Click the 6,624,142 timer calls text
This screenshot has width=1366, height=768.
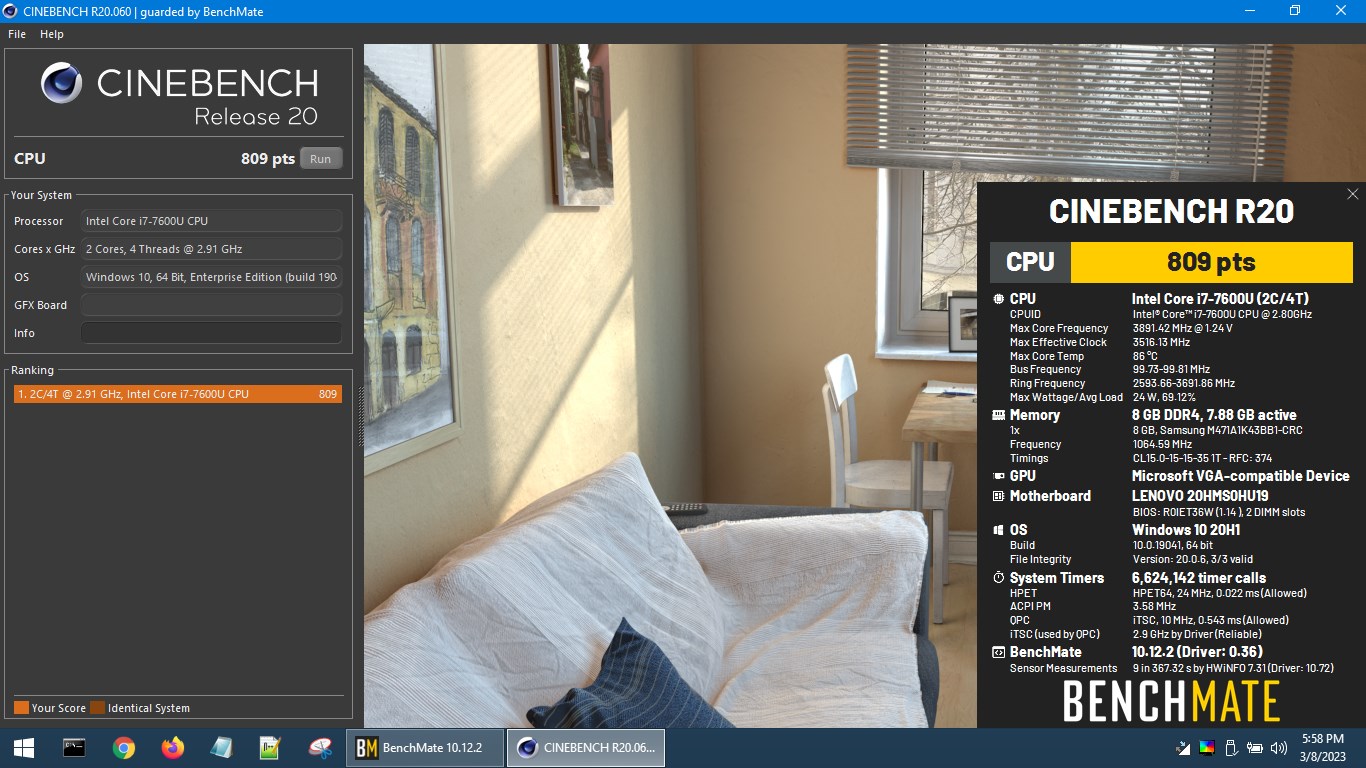pos(1199,578)
